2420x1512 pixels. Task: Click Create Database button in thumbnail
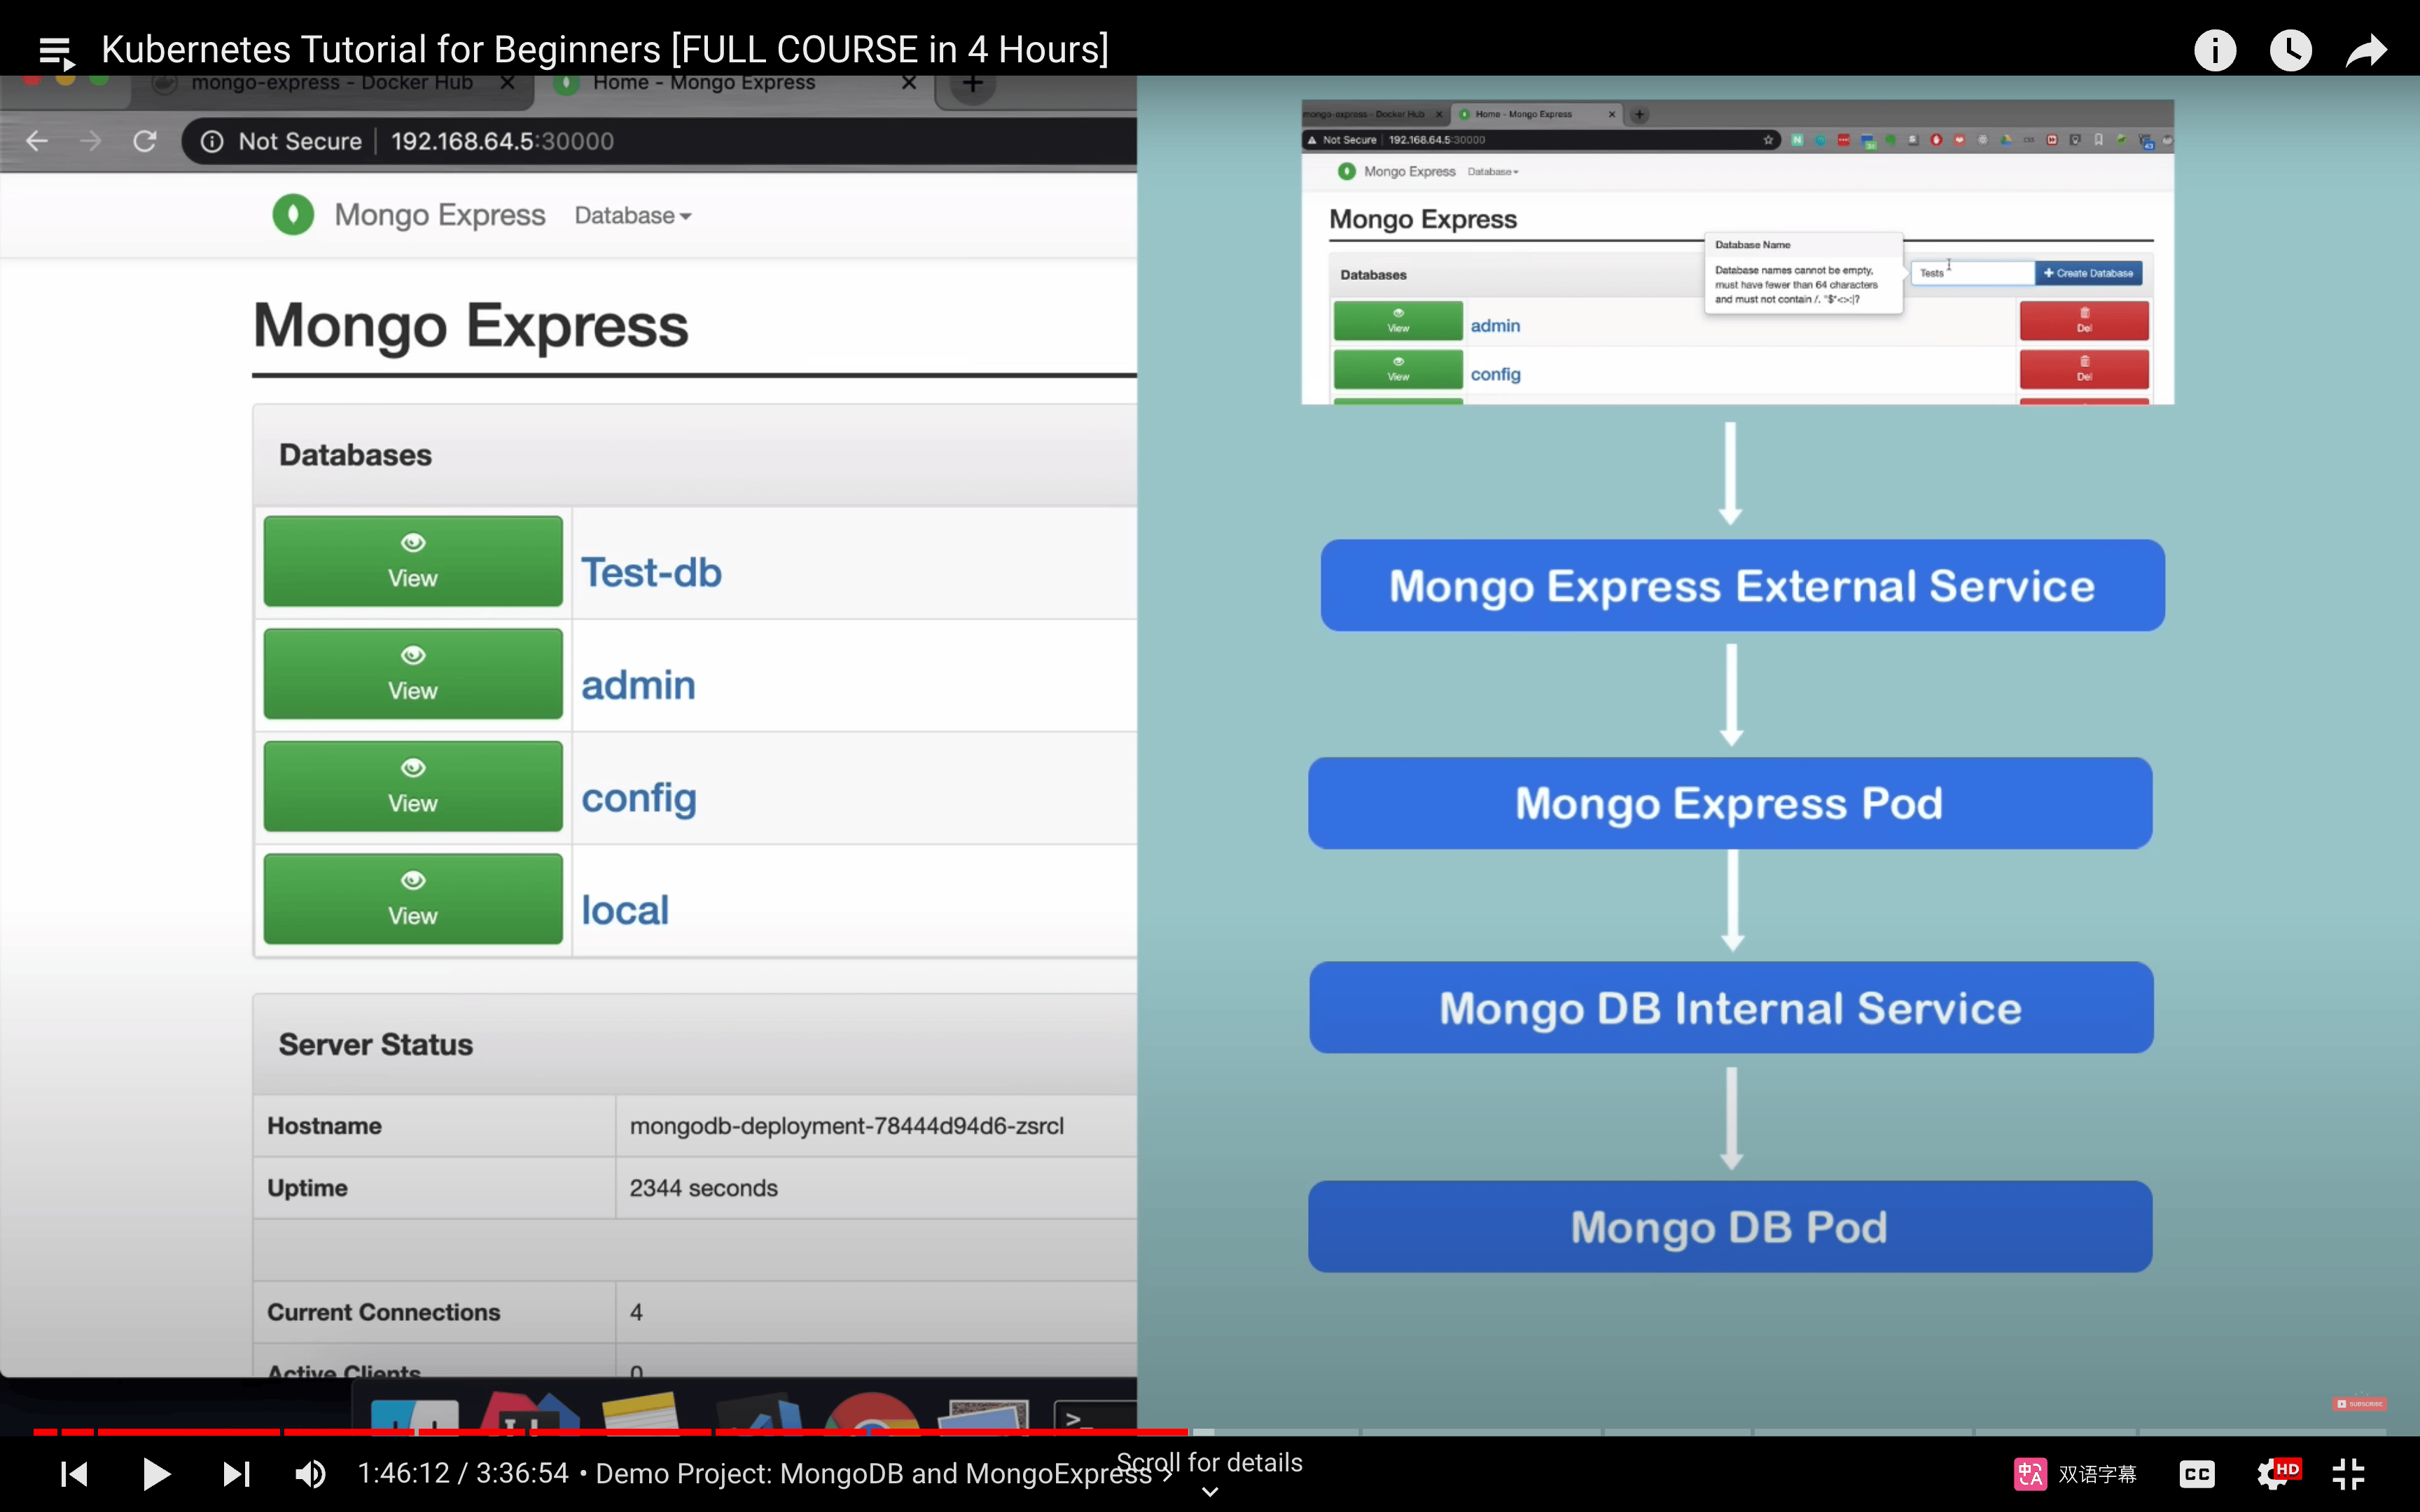pos(2088,273)
